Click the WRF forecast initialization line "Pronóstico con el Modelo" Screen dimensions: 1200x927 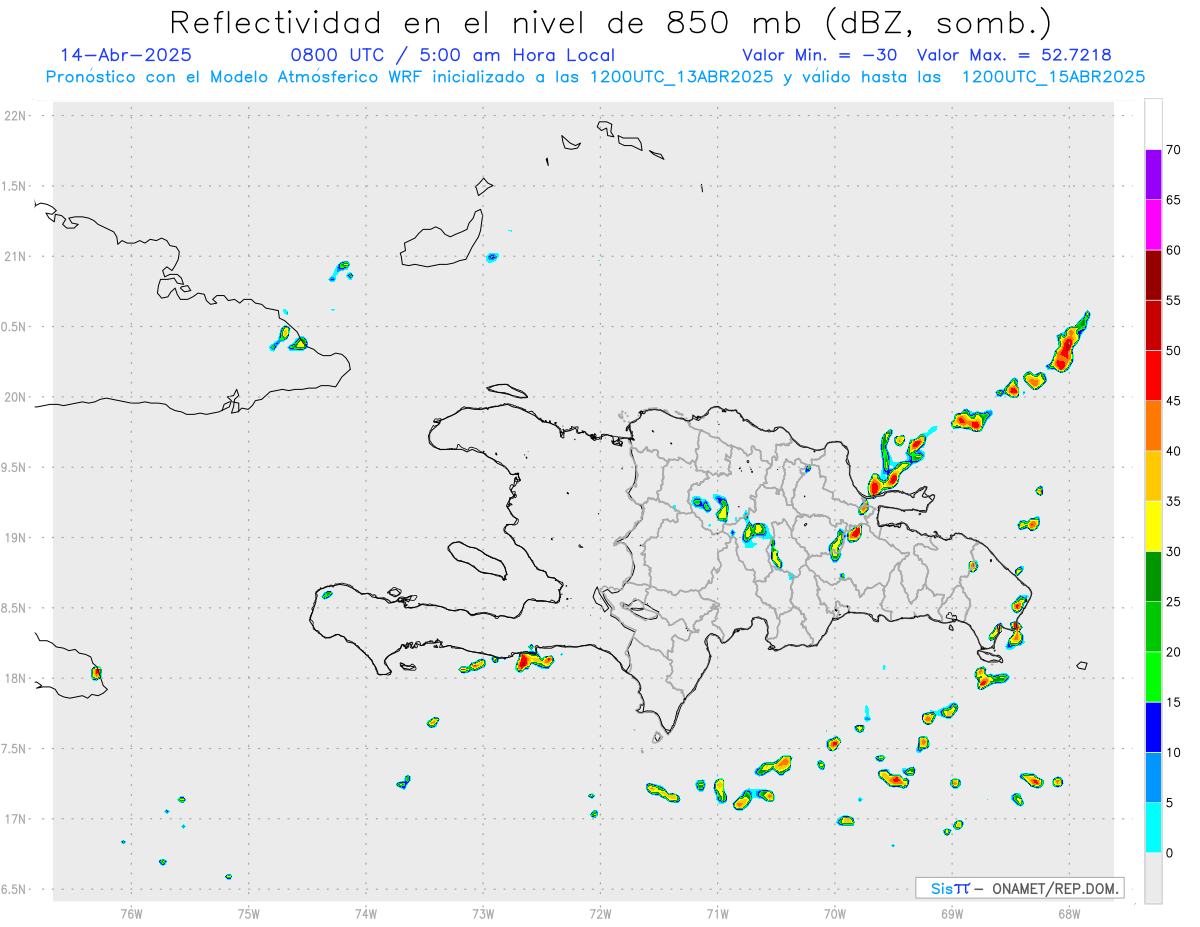point(595,77)
